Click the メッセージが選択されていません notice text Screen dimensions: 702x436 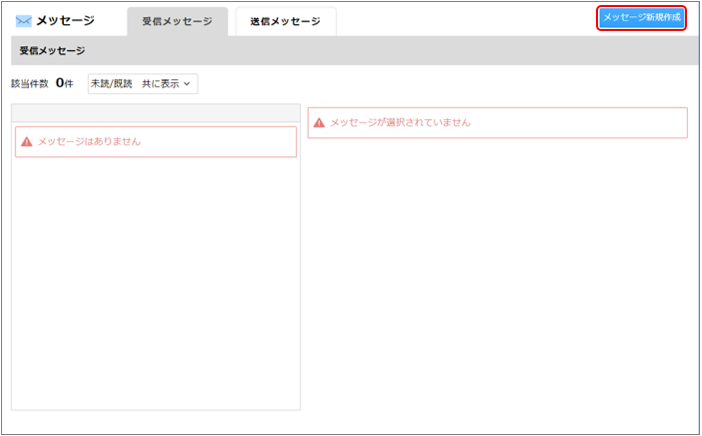[x=400, y=122]
